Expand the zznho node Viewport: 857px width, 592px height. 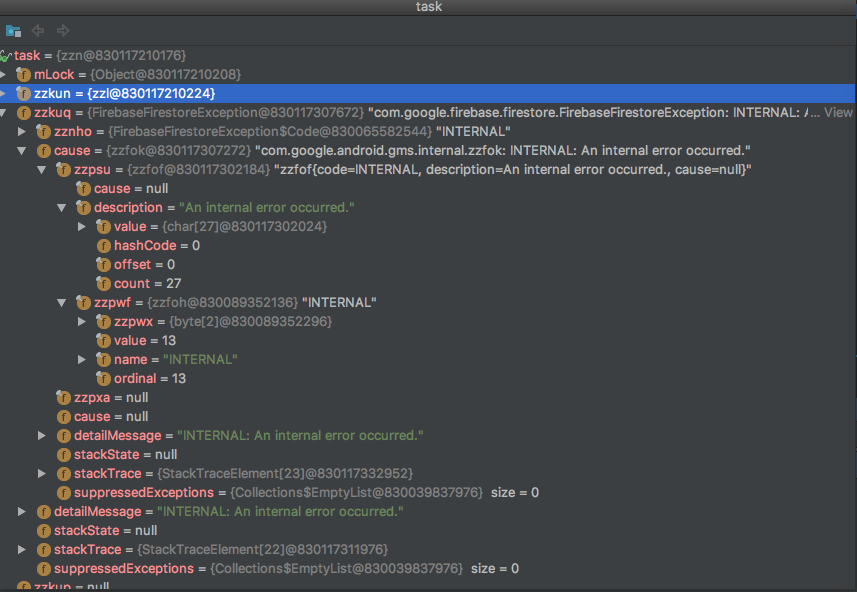coord(22,132)
